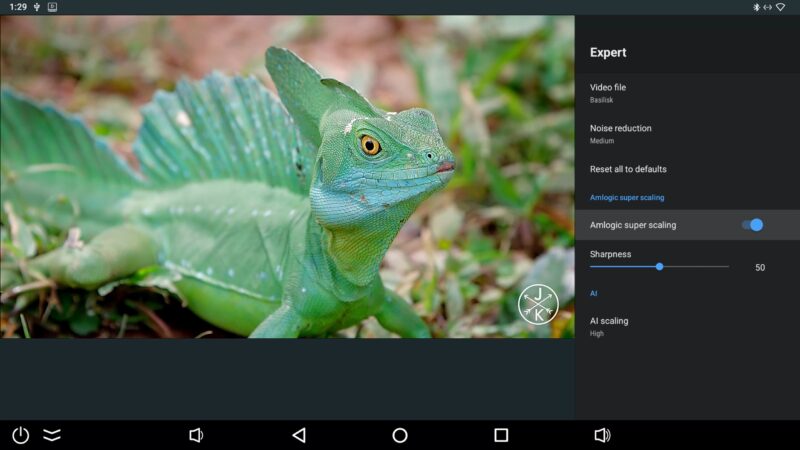Click the Bluetooth status icon
The width and height of the screenshot is (800, 450).
(757, 7)
